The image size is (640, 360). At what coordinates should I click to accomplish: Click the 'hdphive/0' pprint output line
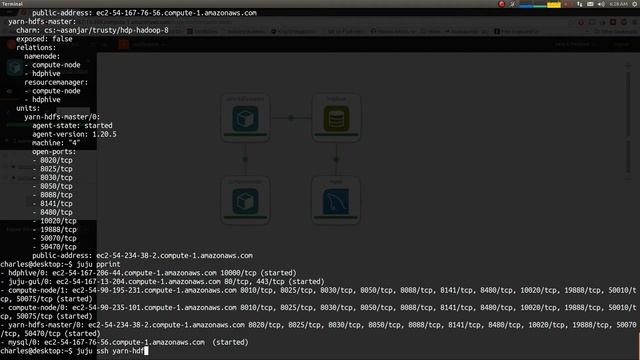point(149,273)
